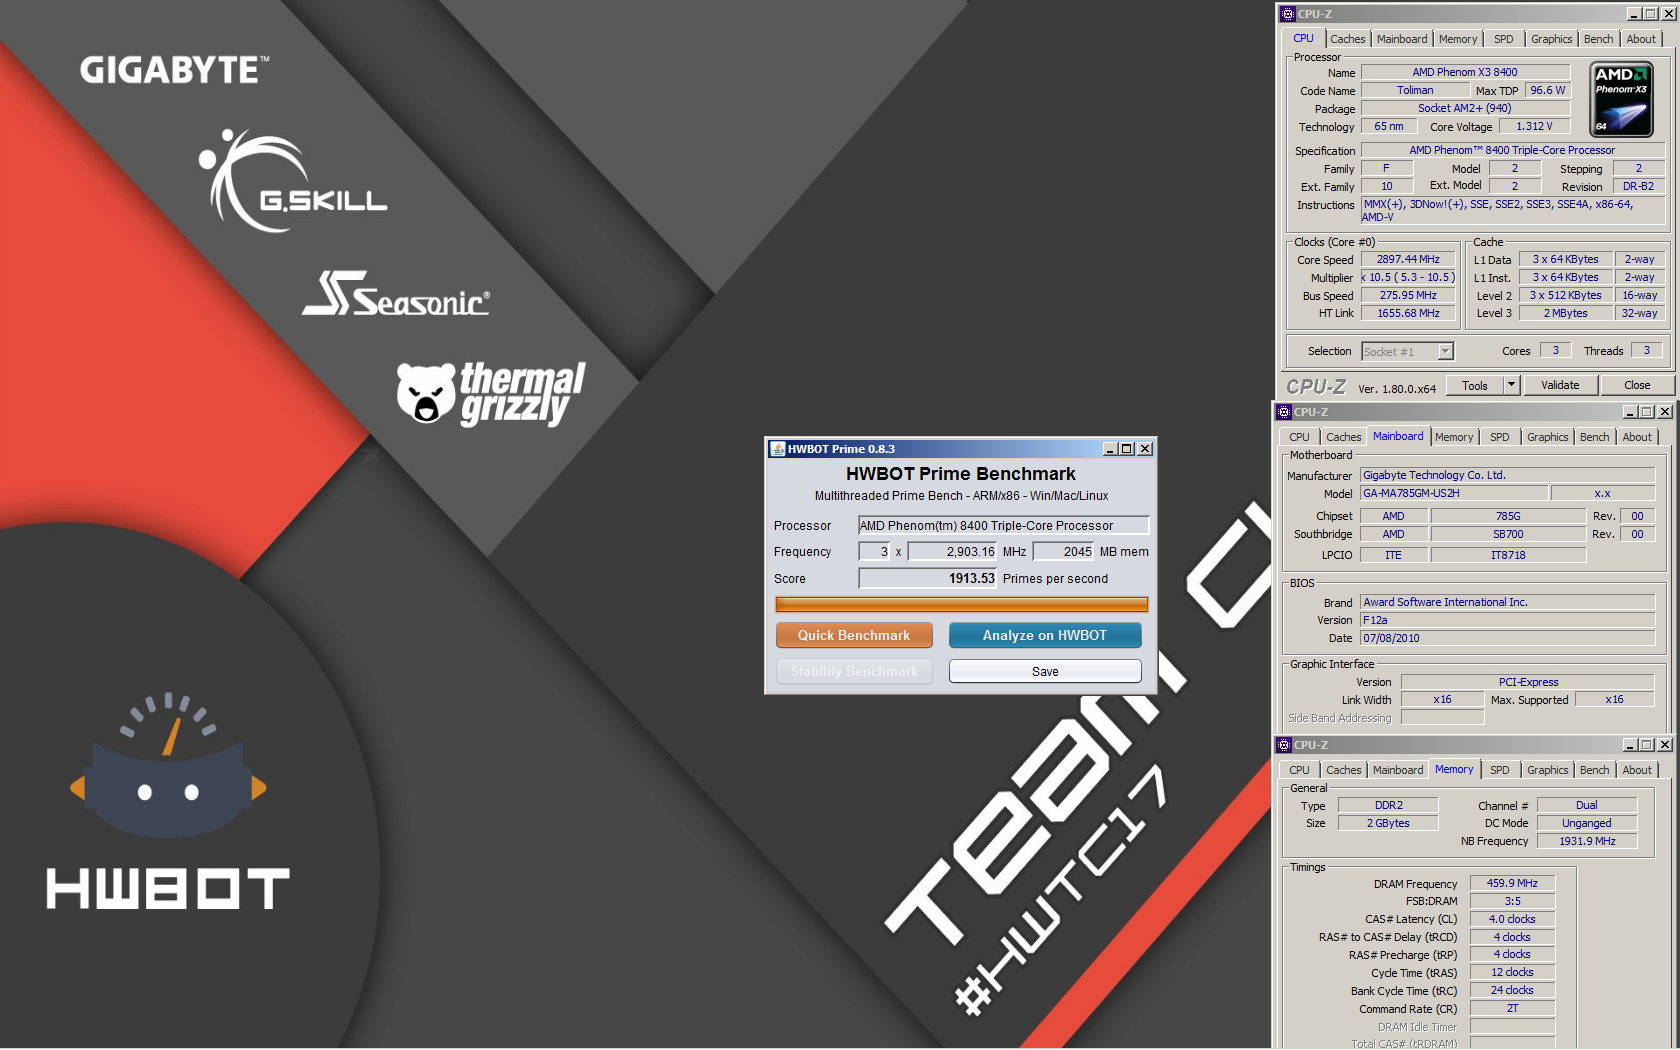Screen dimensions: 1680x1050
Task: Open the Memory tab in the top CPU-Z window
Action: (x=1458, y=39)
